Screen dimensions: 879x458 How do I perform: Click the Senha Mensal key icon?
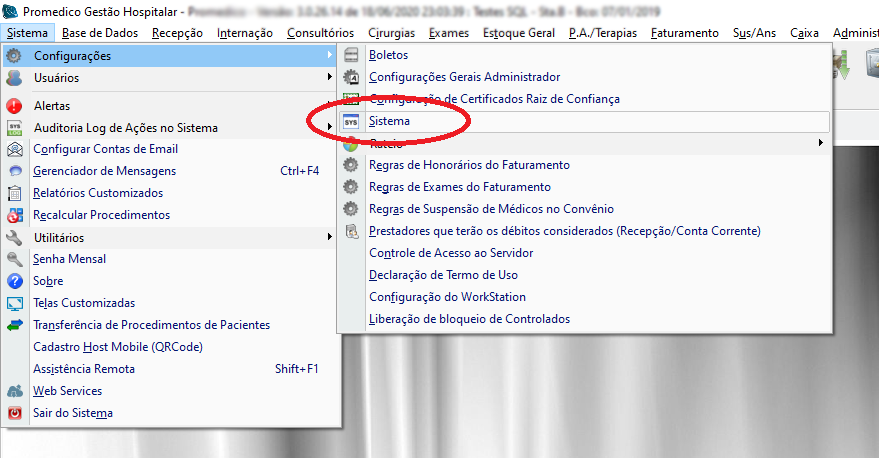(15, 259)
